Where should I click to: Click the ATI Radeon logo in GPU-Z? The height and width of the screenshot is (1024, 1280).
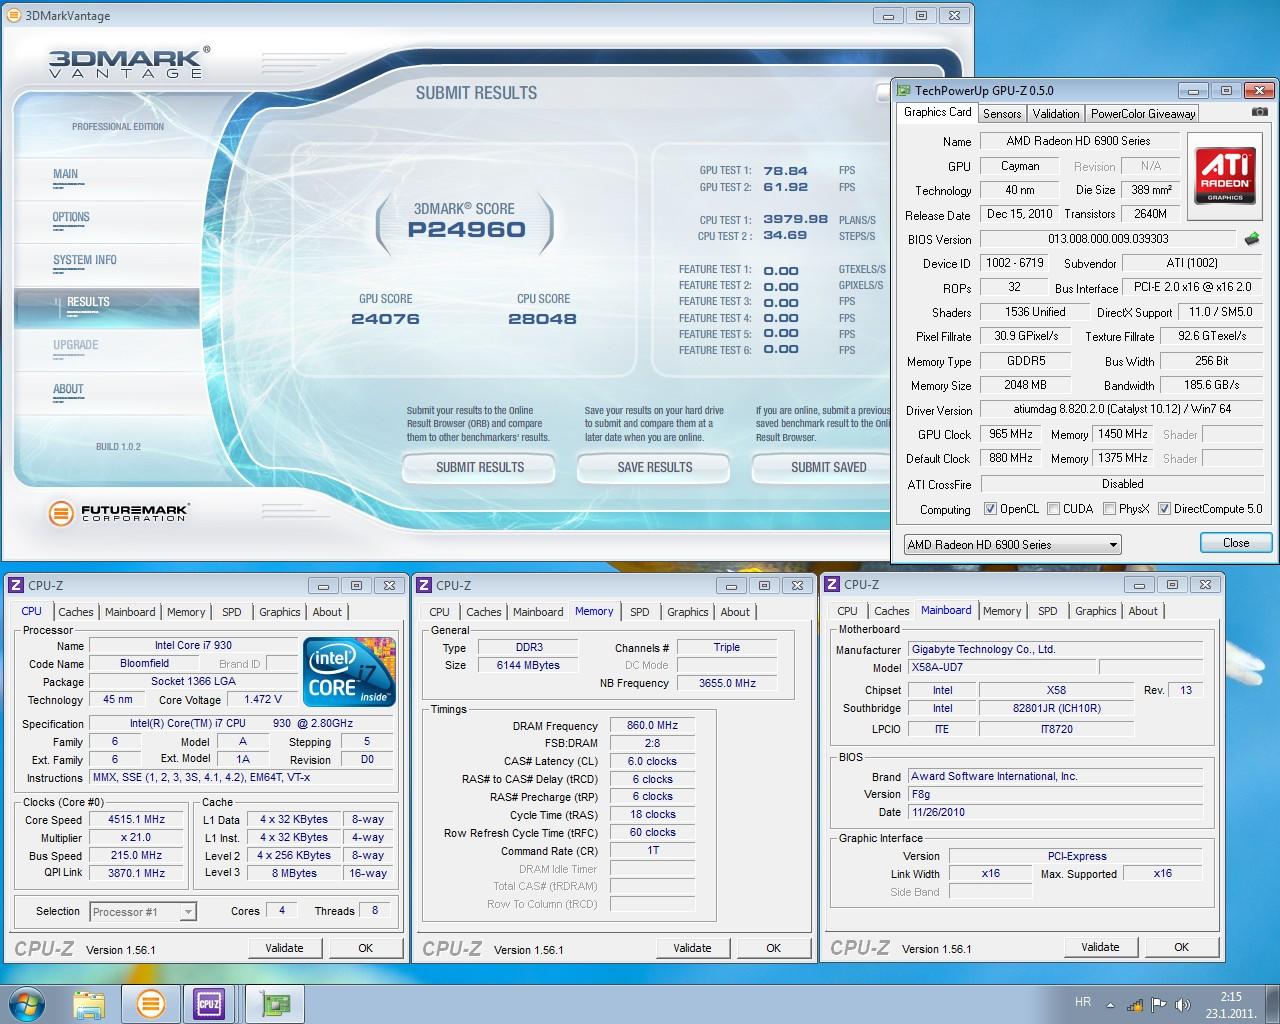pyautogui.click(x=1225, y=176)
